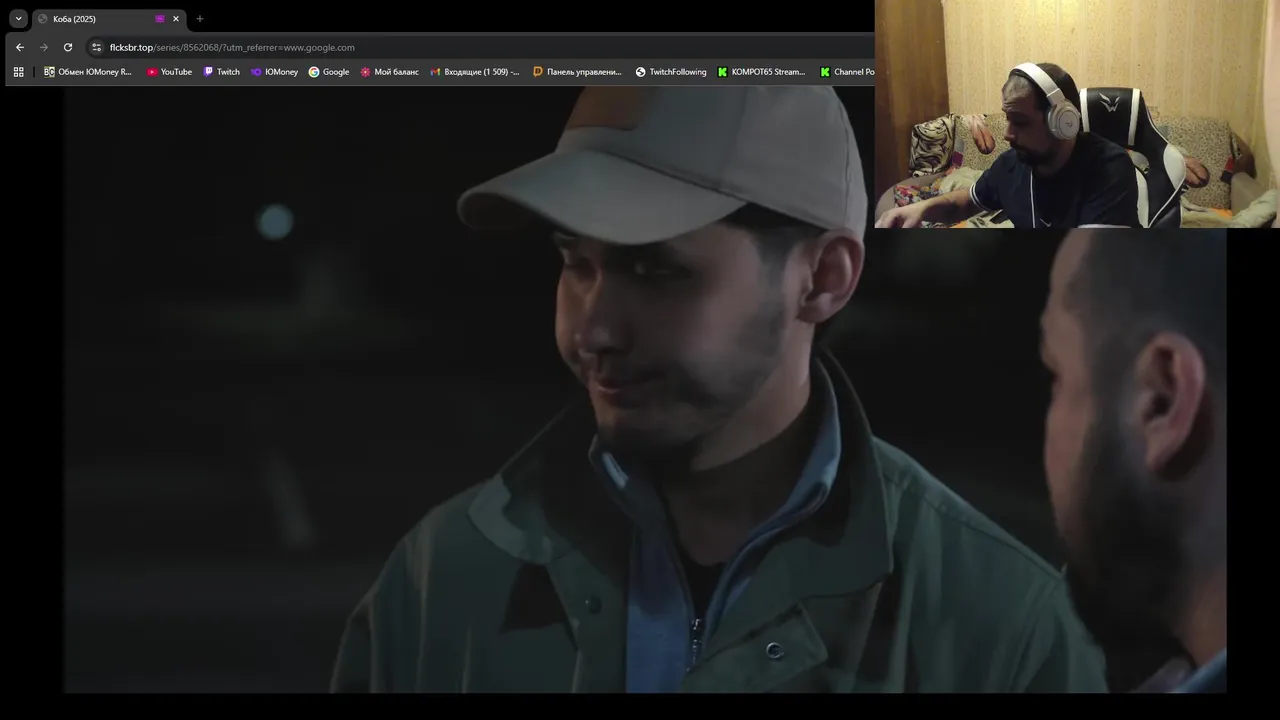Image resolution: width=1280 pixels, height=720 pixels.
Task: Open the Обмен ЮMoney bookmark
Action: tap(88, 72)
